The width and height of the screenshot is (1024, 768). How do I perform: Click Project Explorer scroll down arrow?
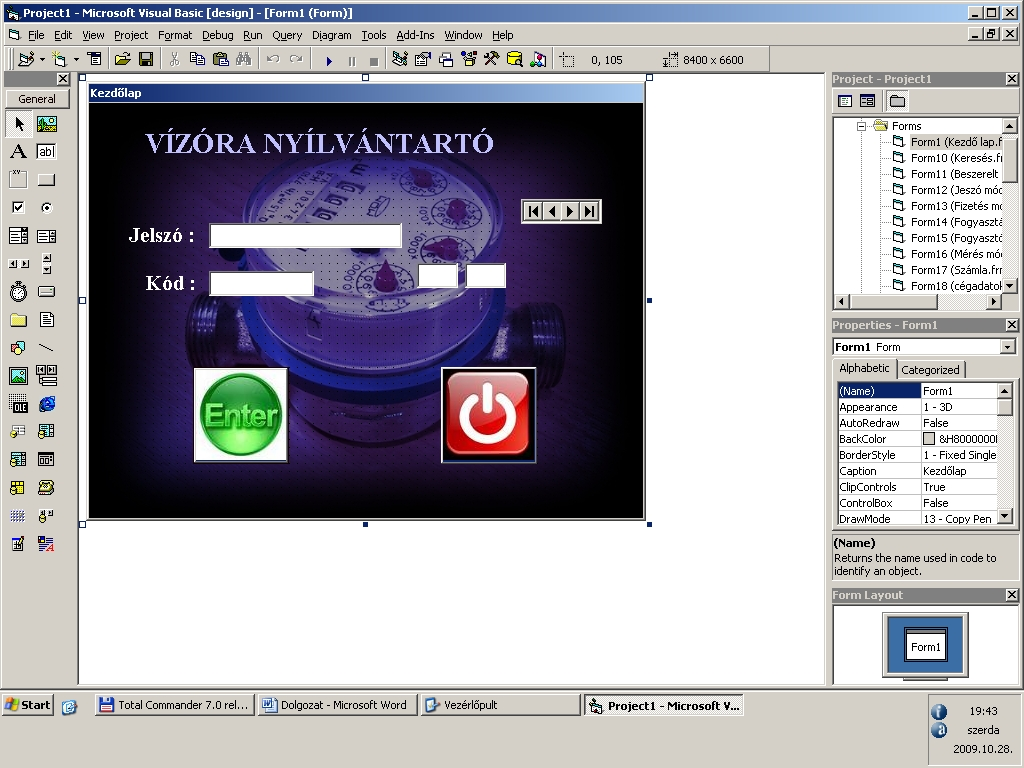click(x=1010, y=286)
